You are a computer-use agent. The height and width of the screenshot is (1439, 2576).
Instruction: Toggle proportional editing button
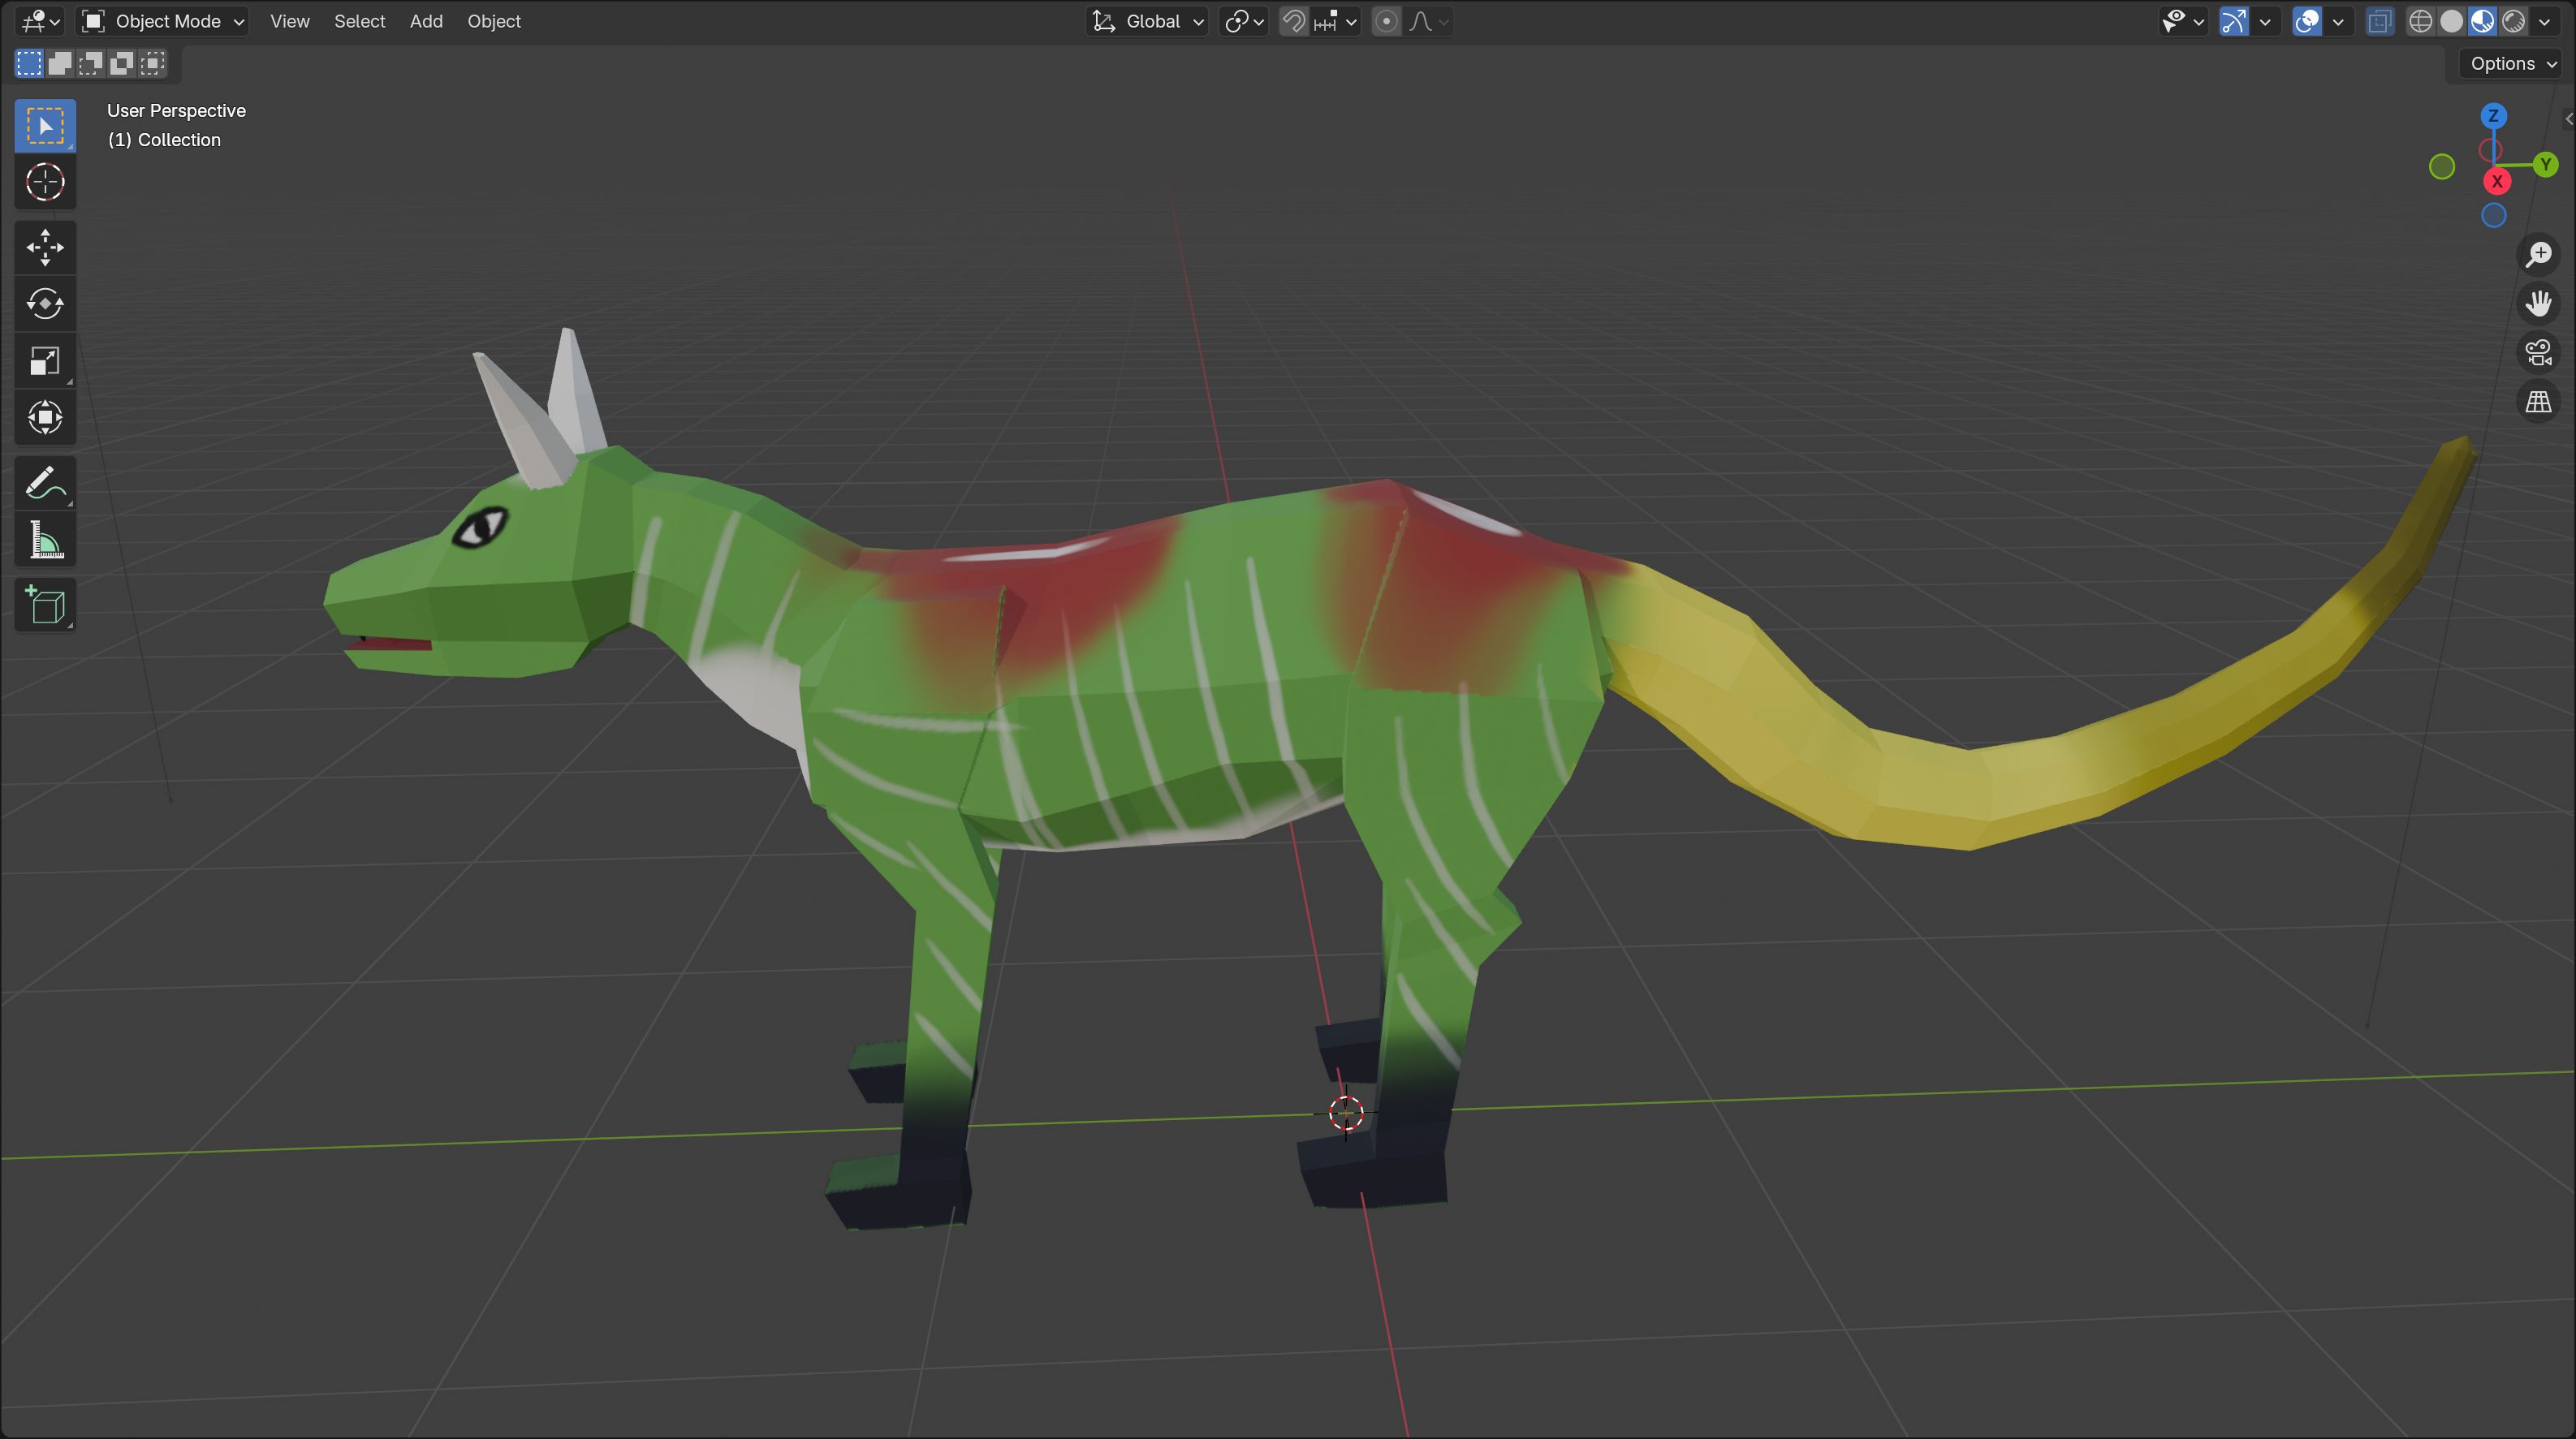click(x=1386, y=21)
